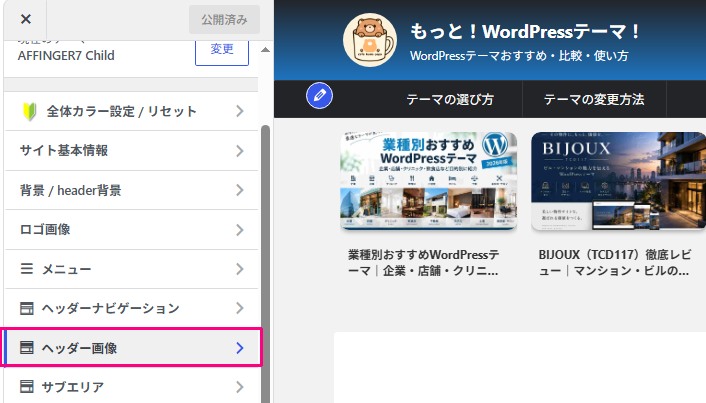Click the 変更 theme change button

(x=222, y=50)
